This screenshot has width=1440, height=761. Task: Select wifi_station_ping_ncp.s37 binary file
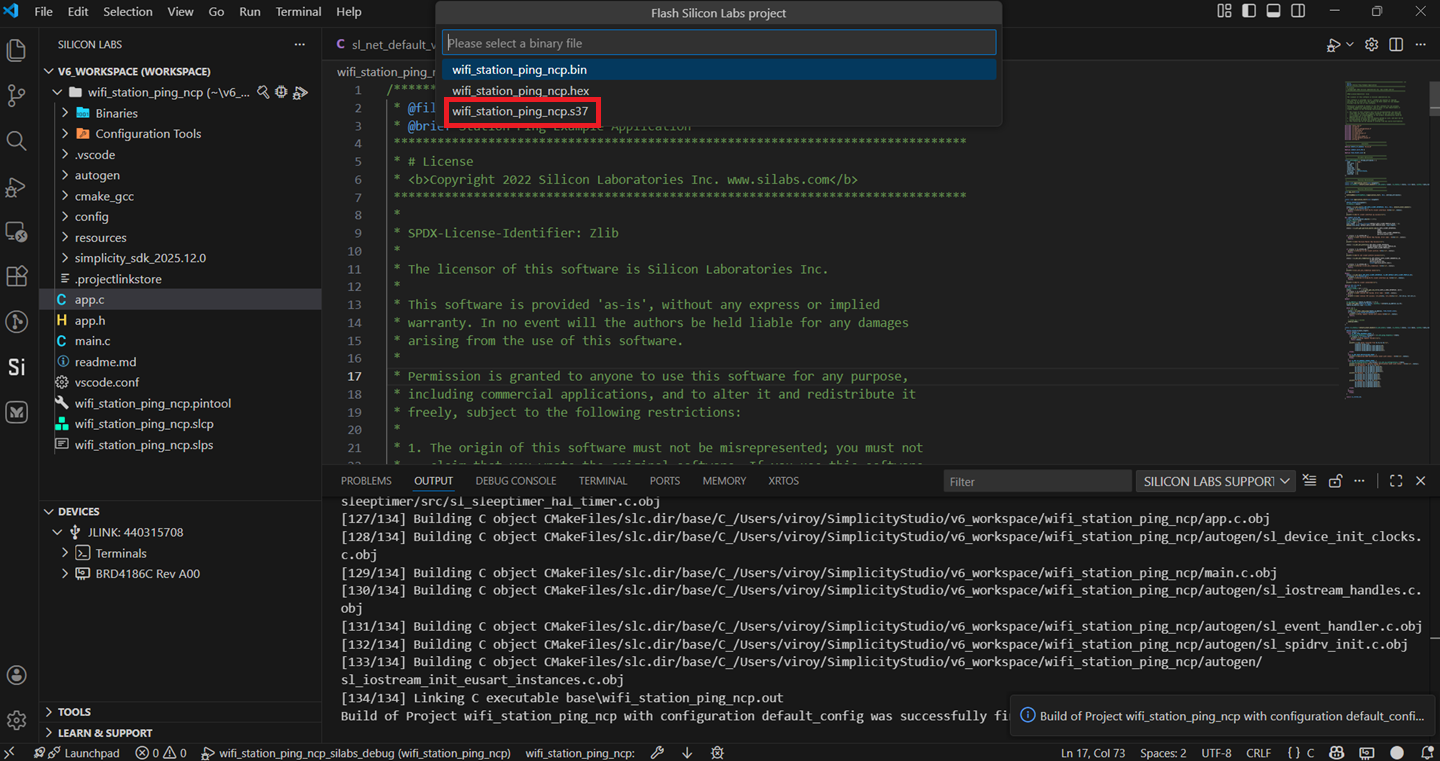[x=522, y=111]
